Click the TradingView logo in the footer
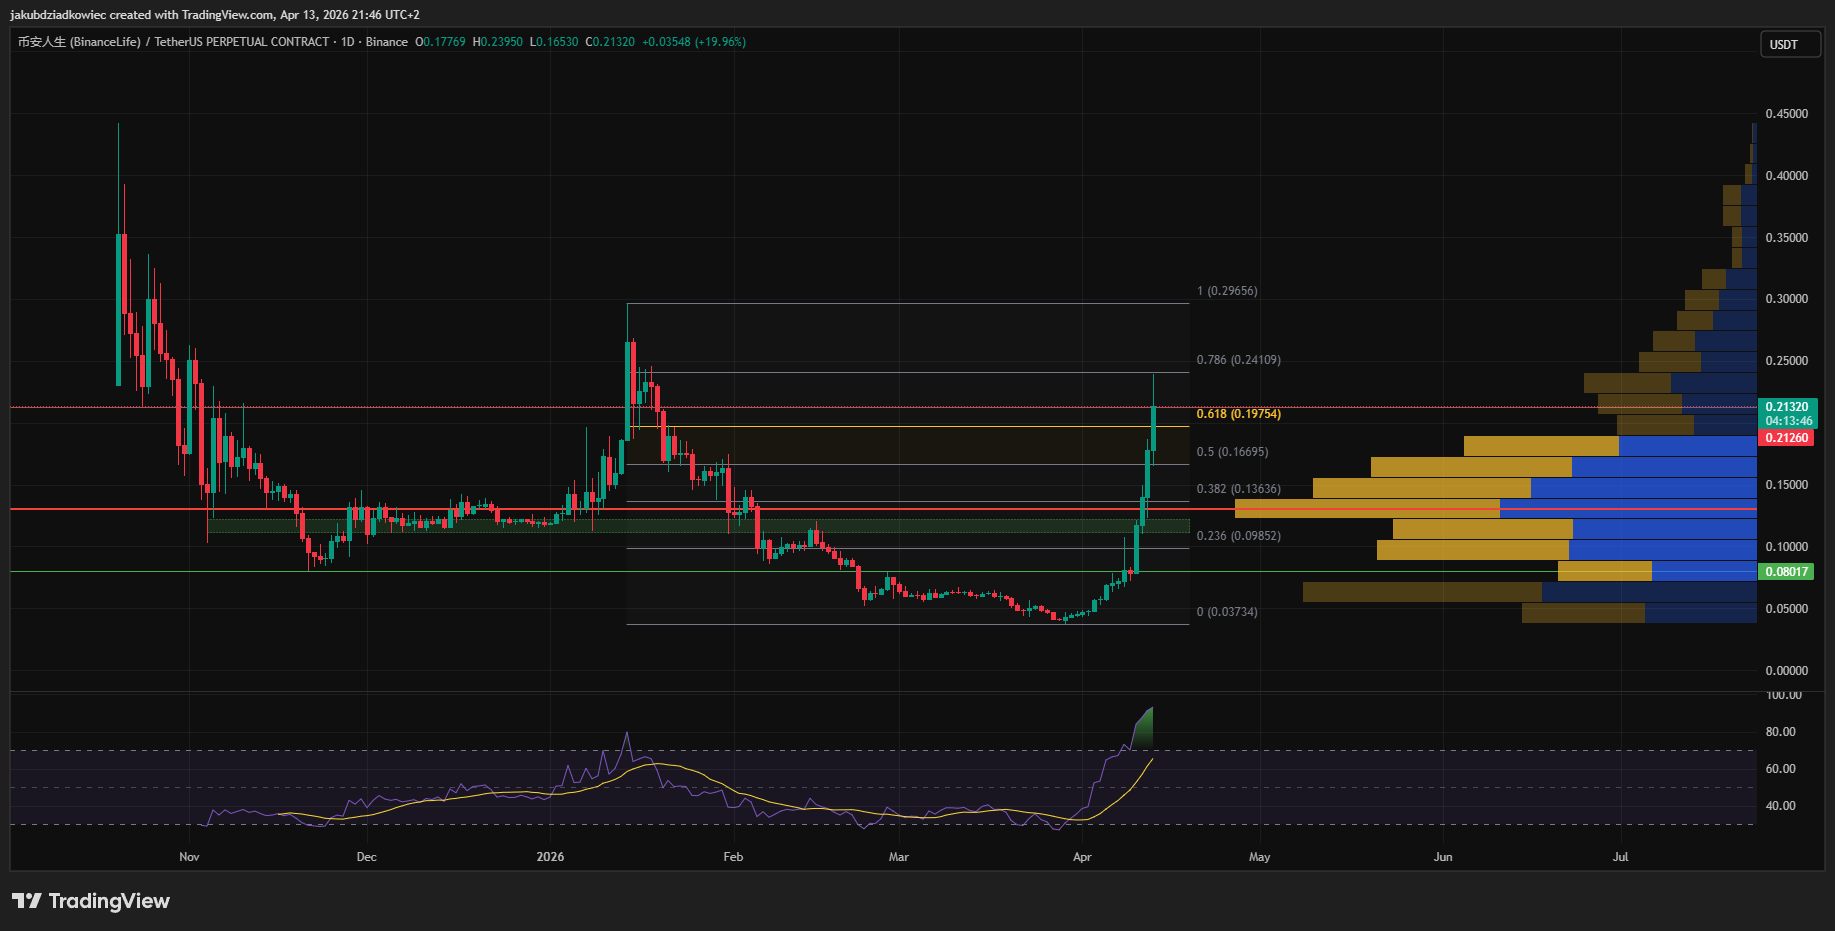The width and height of the screenshot is (1835, 931). 91,901
